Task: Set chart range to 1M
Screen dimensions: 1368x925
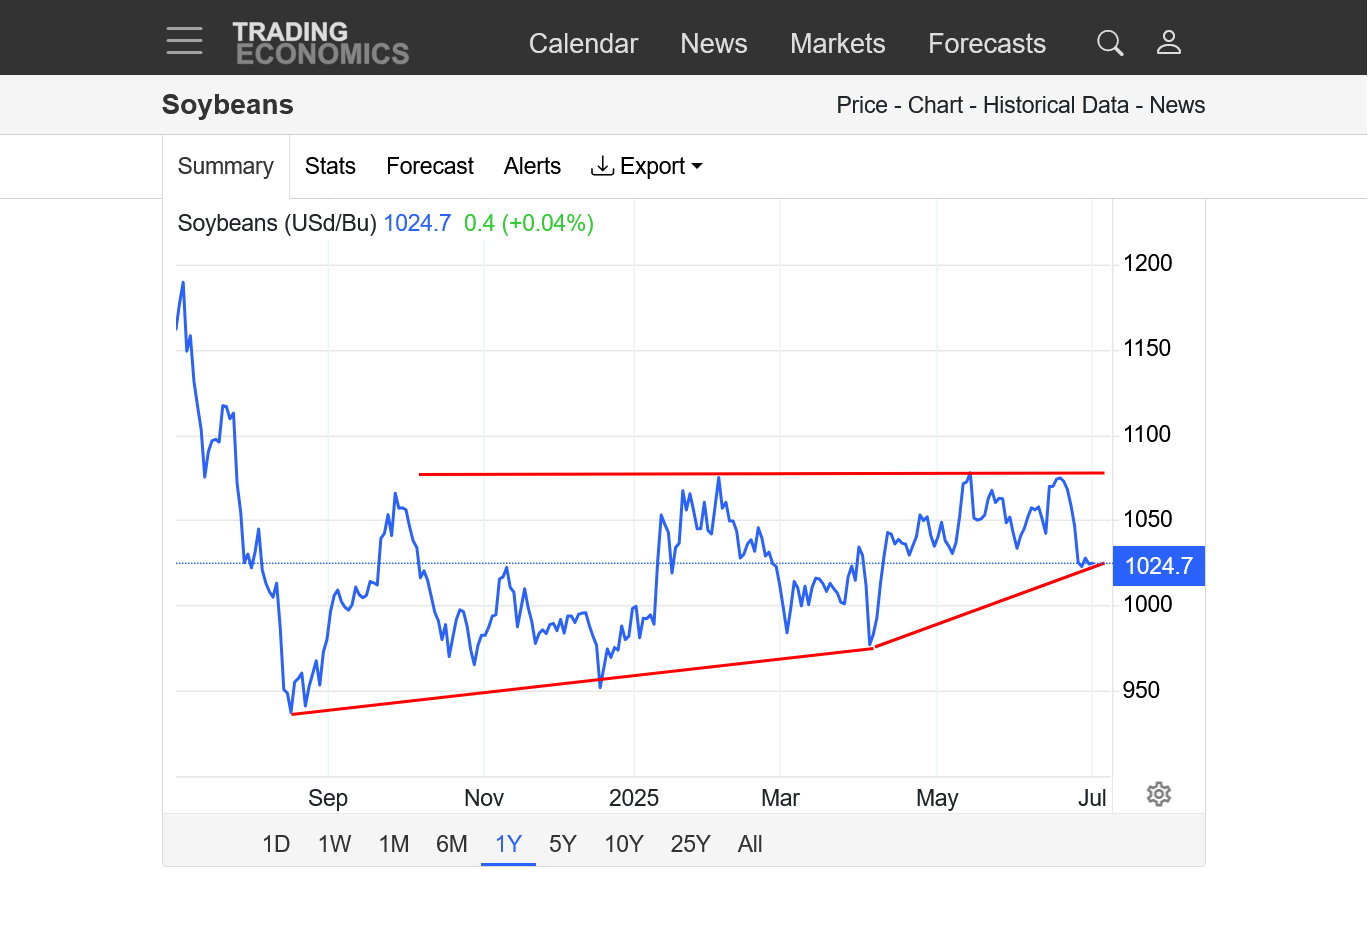Action: [394, 844]
